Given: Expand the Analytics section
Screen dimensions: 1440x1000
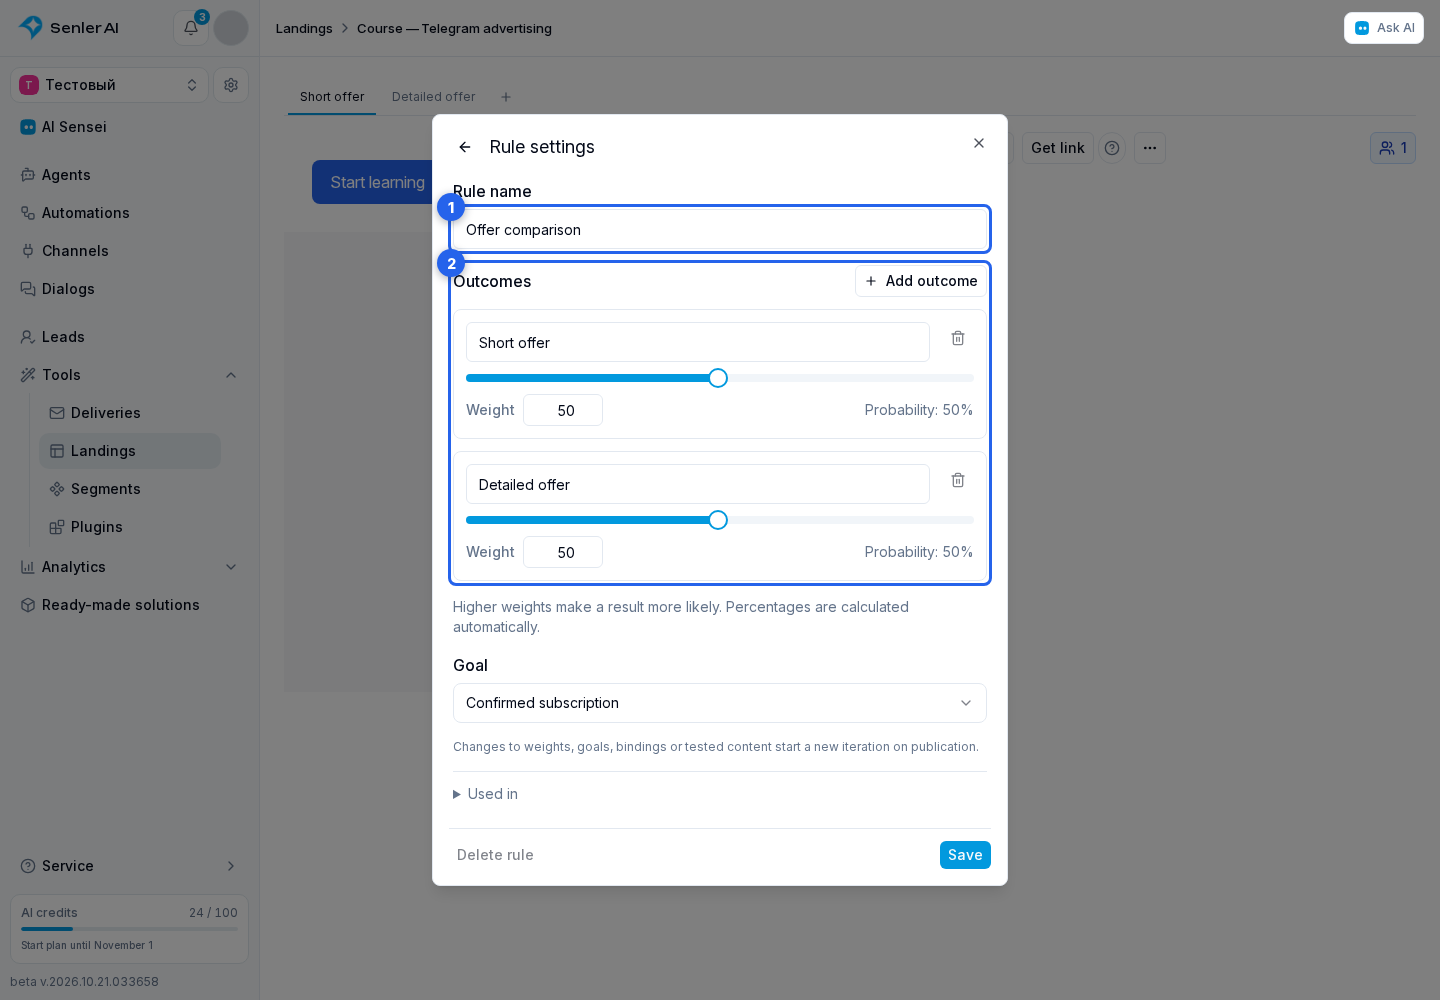Looking at the screenshot, I should tap(231, 567).
